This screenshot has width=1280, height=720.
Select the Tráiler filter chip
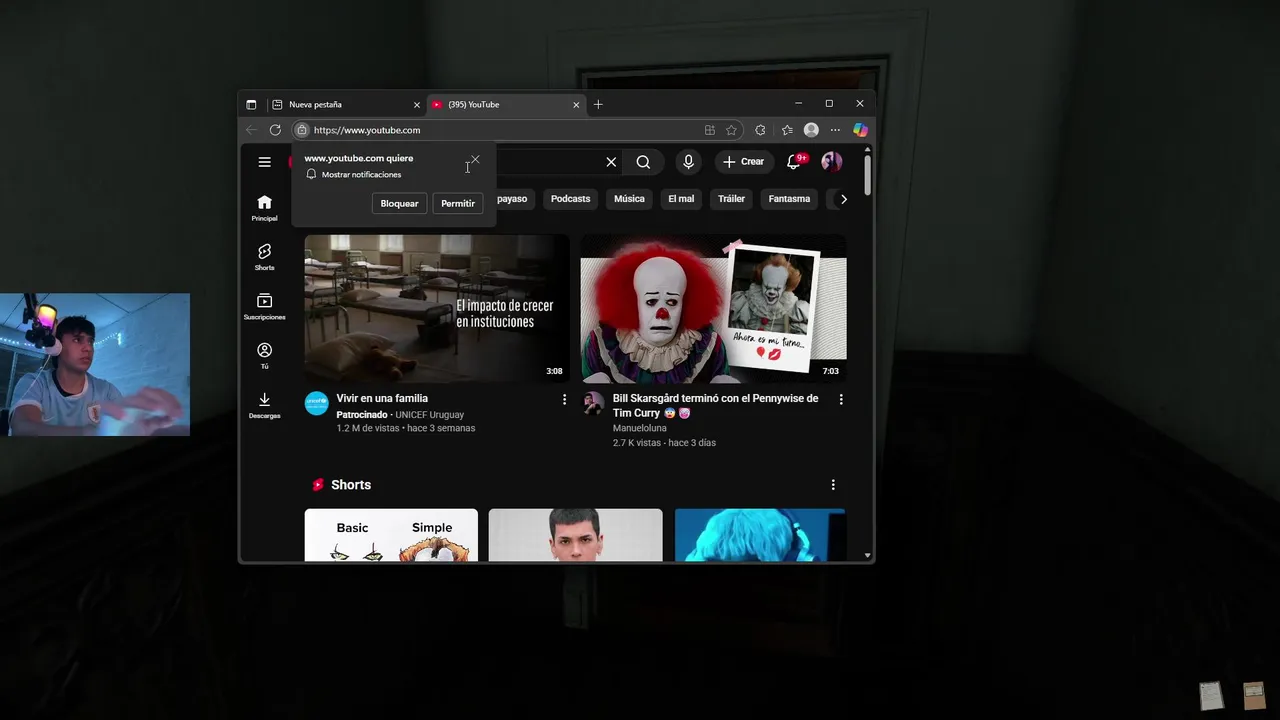(731, 199)
